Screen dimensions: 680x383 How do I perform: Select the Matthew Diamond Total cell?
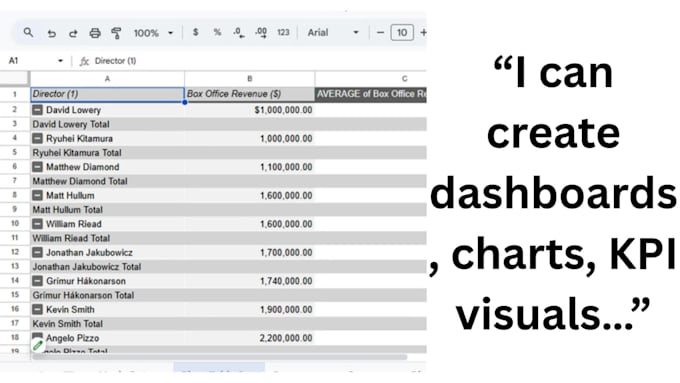(107, 181)
